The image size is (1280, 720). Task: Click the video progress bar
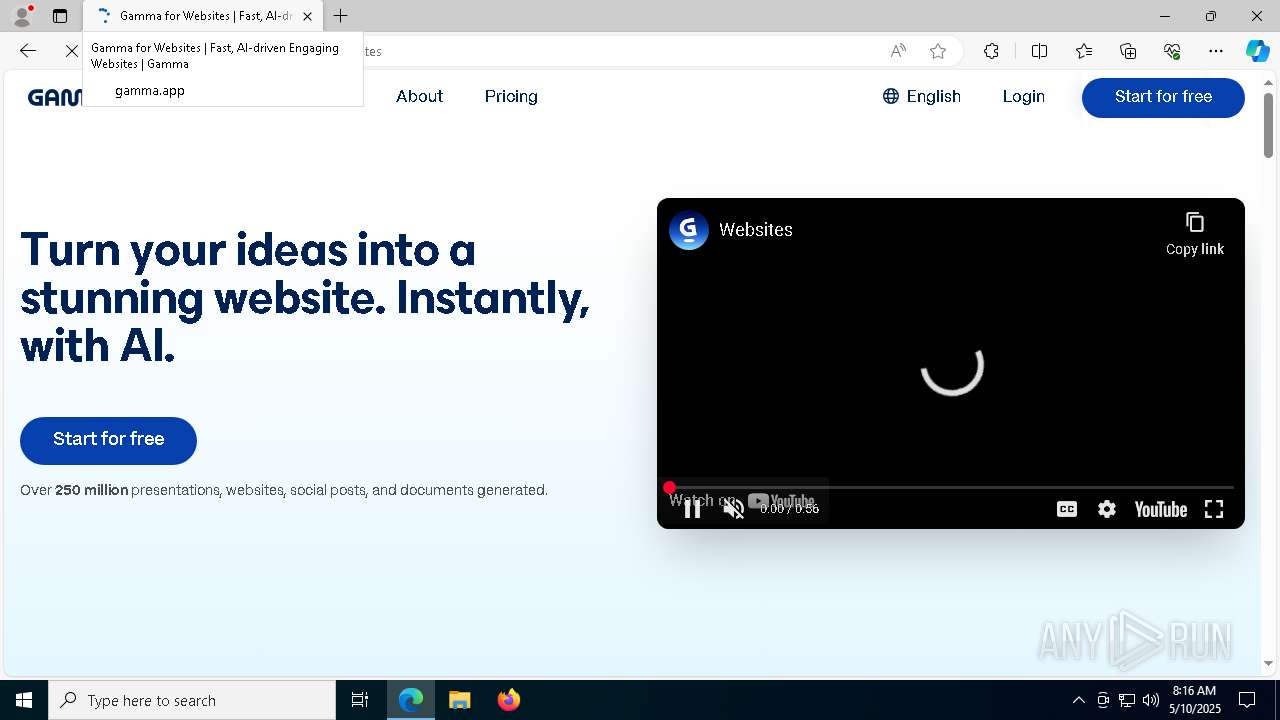[x=950, y=488]
